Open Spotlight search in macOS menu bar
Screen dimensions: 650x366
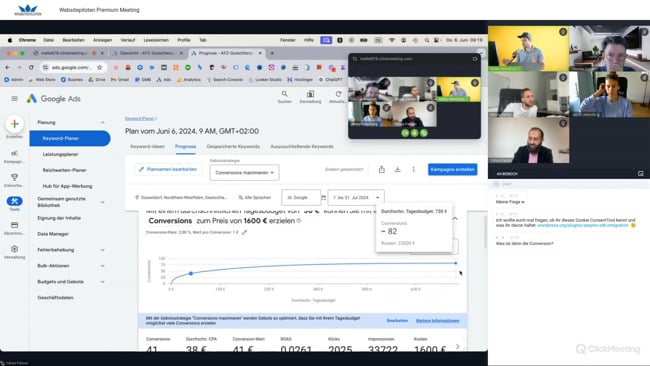[427, 40]
